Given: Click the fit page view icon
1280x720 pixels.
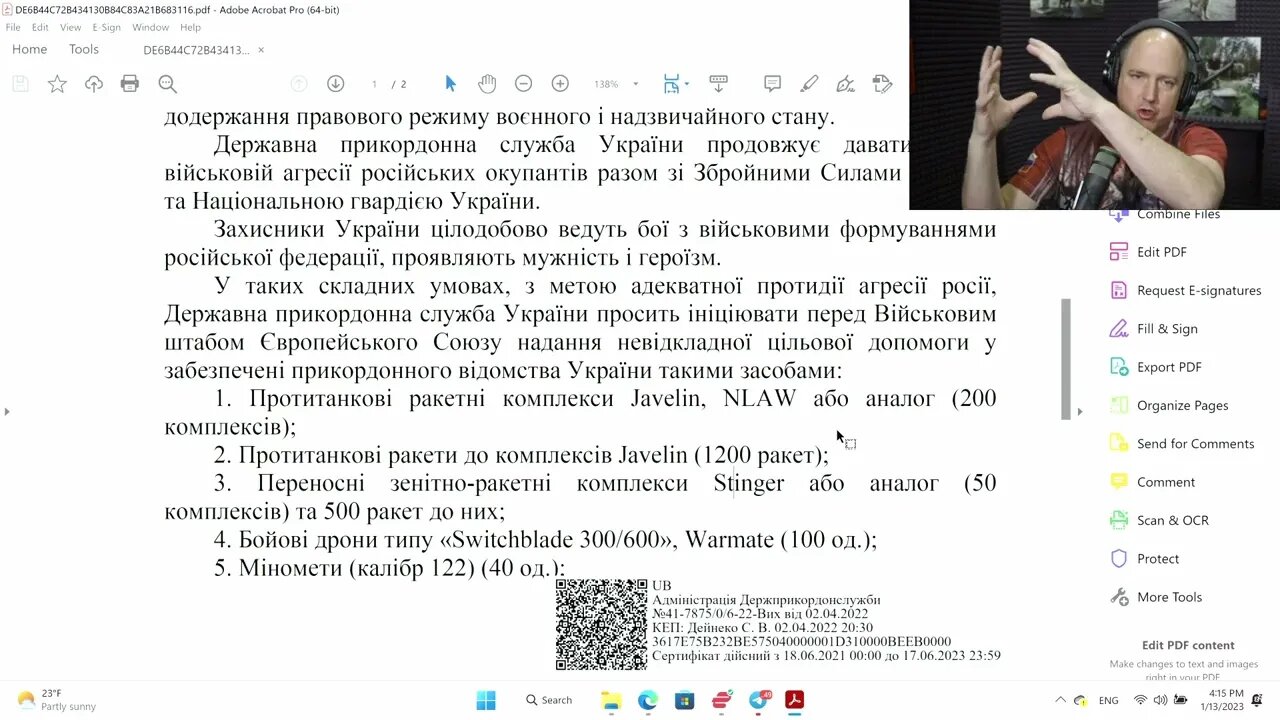Looking at the screenshot, I should (672, 84).
